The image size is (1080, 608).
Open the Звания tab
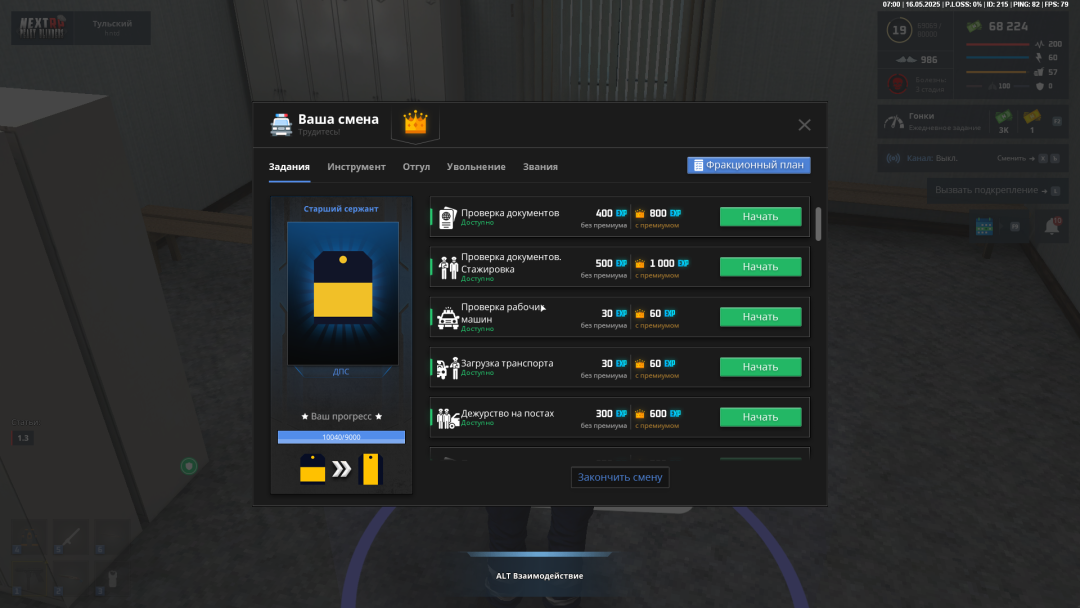(x=540, y=167)
